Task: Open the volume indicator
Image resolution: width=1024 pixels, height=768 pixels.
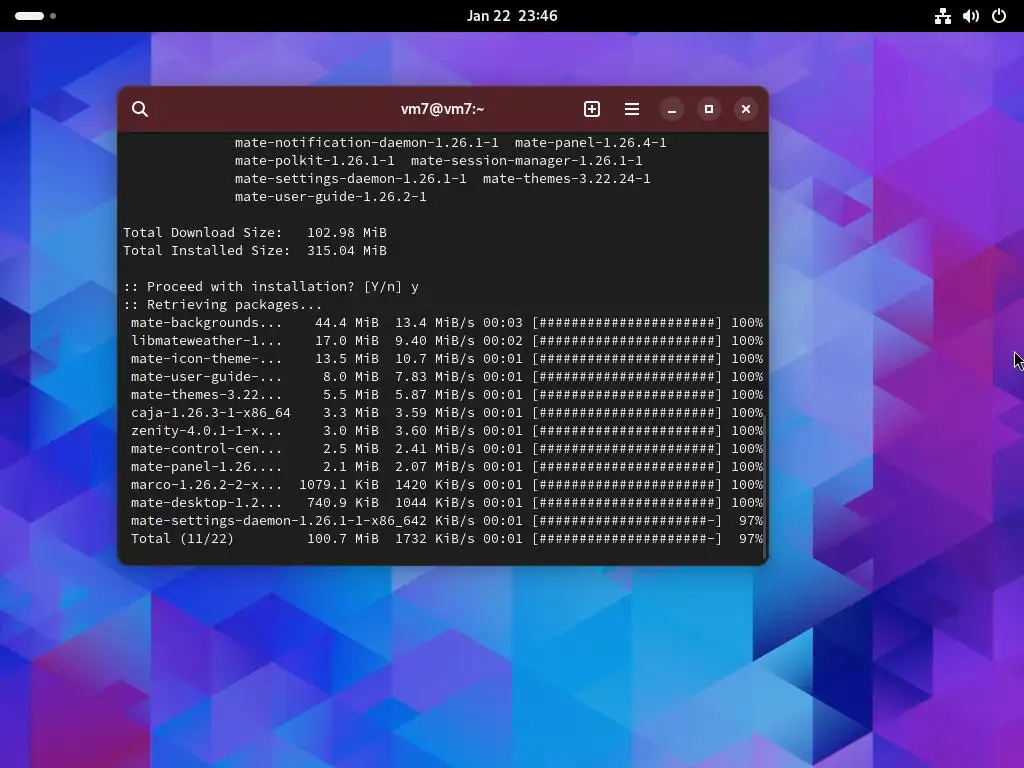Action: pyautogui.click(x=970, y=16)
